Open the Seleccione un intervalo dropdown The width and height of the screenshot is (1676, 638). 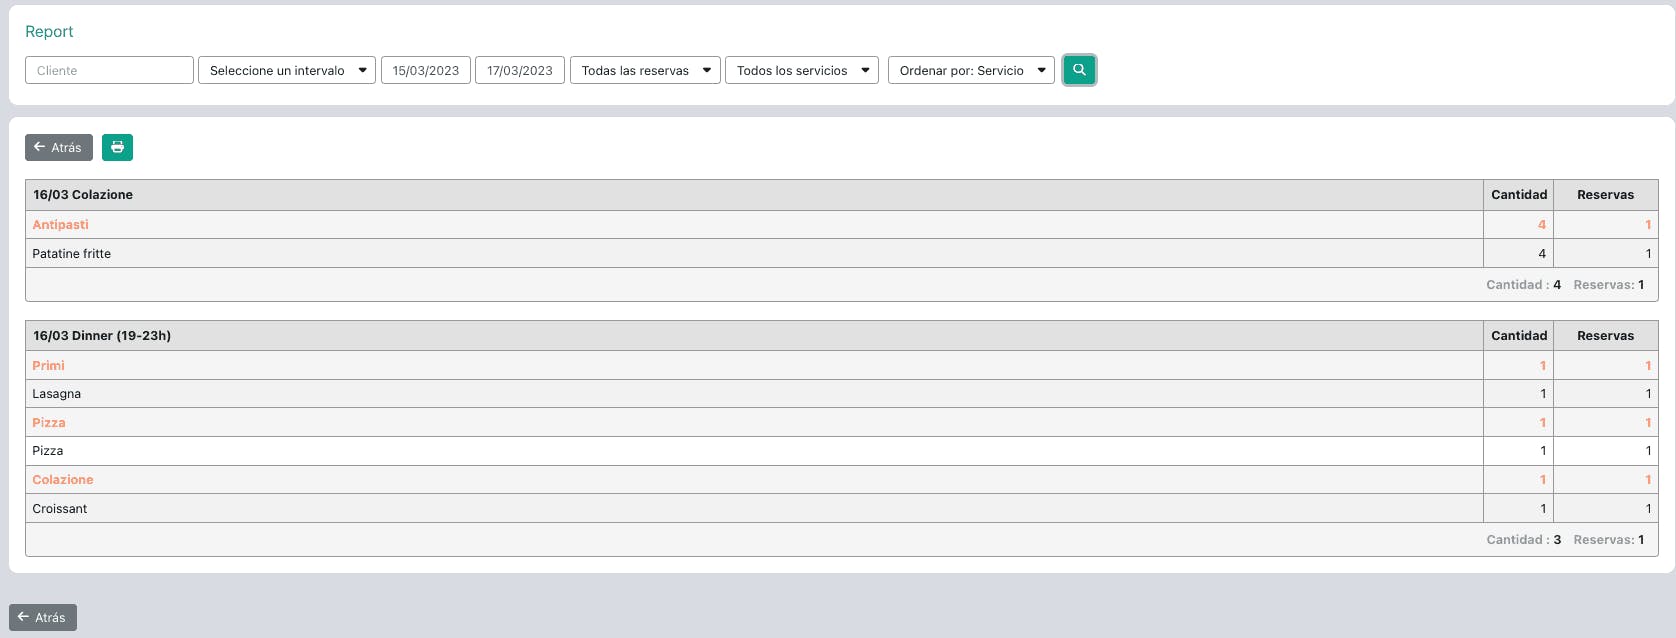pyautogui.click(x=287, y=70)
